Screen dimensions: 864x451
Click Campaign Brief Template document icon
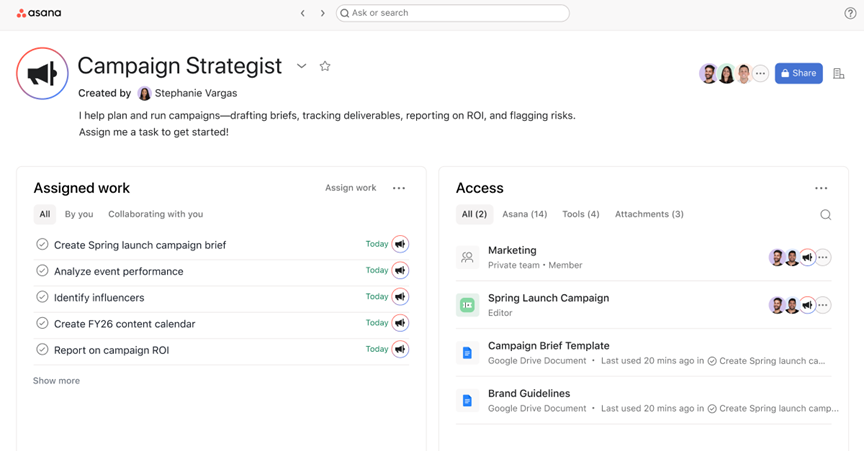pyautogui.click(x=467, y=352)
